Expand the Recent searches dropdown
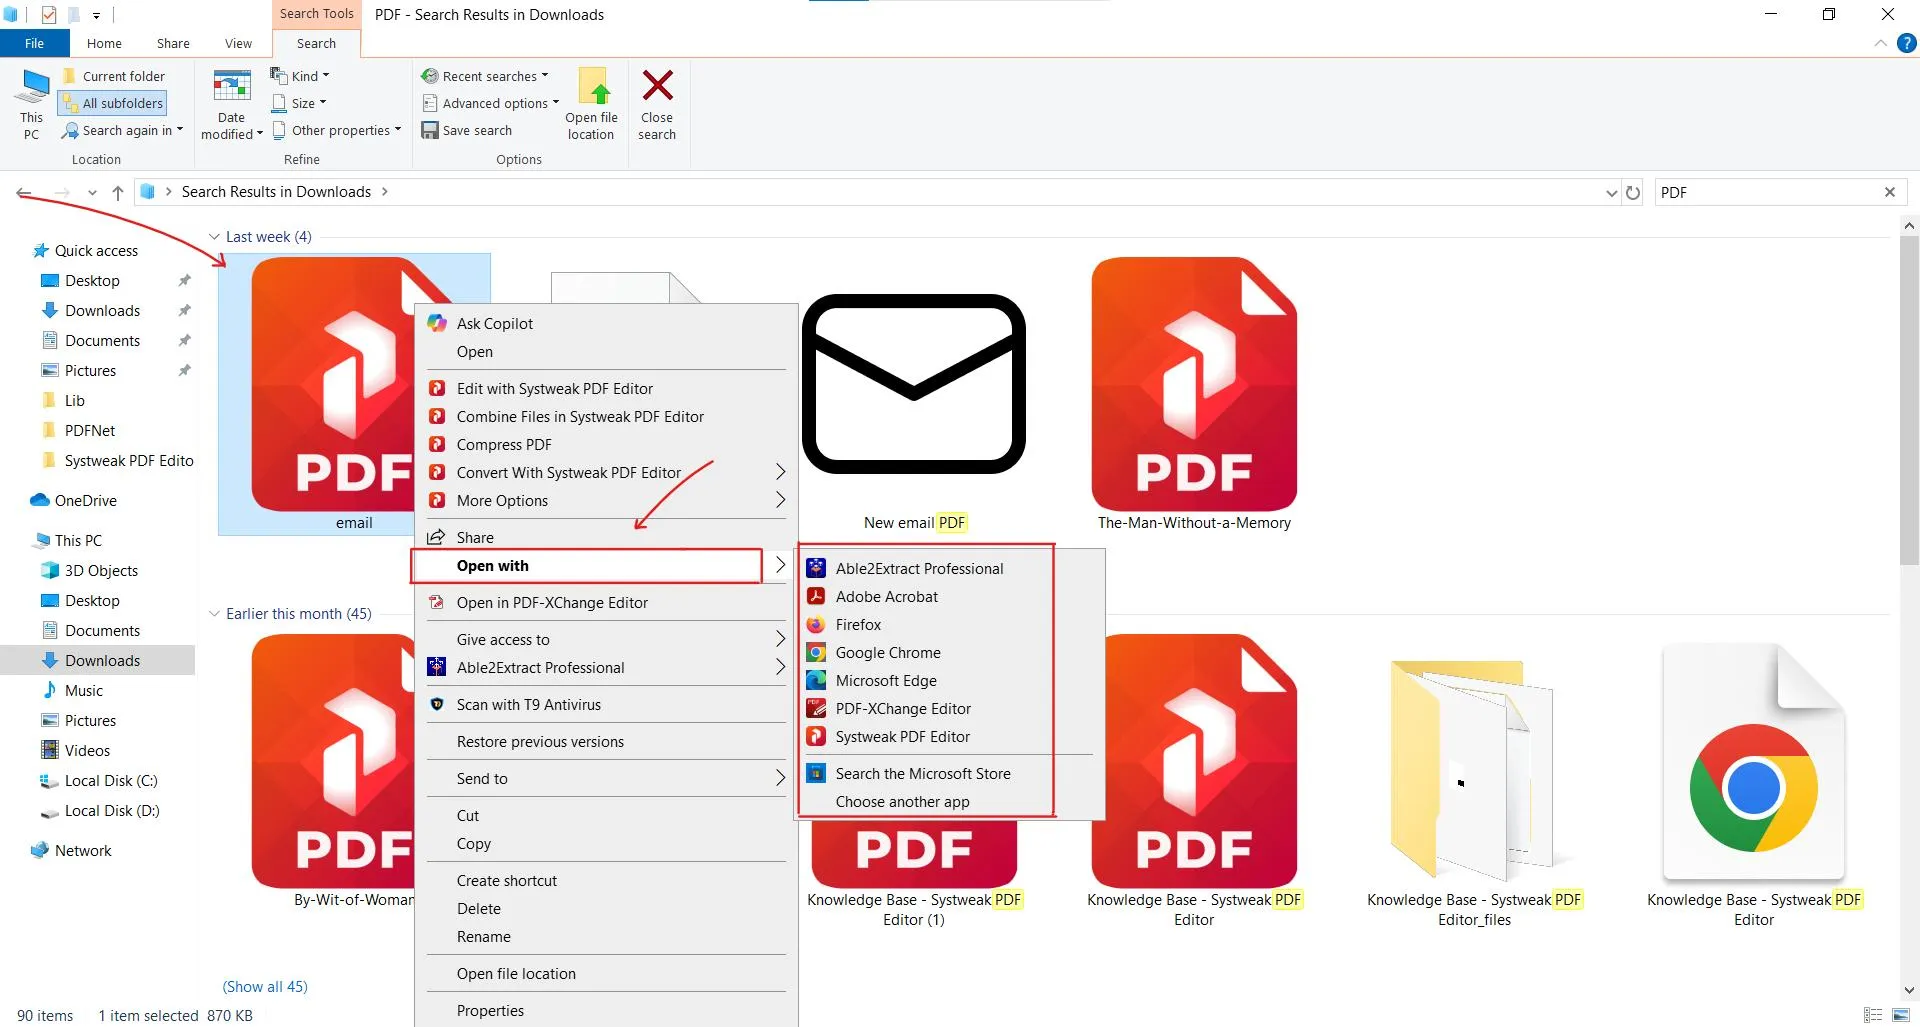Image resolution: width=1920 pixels, height=1027 pixels. pos(486,76)
